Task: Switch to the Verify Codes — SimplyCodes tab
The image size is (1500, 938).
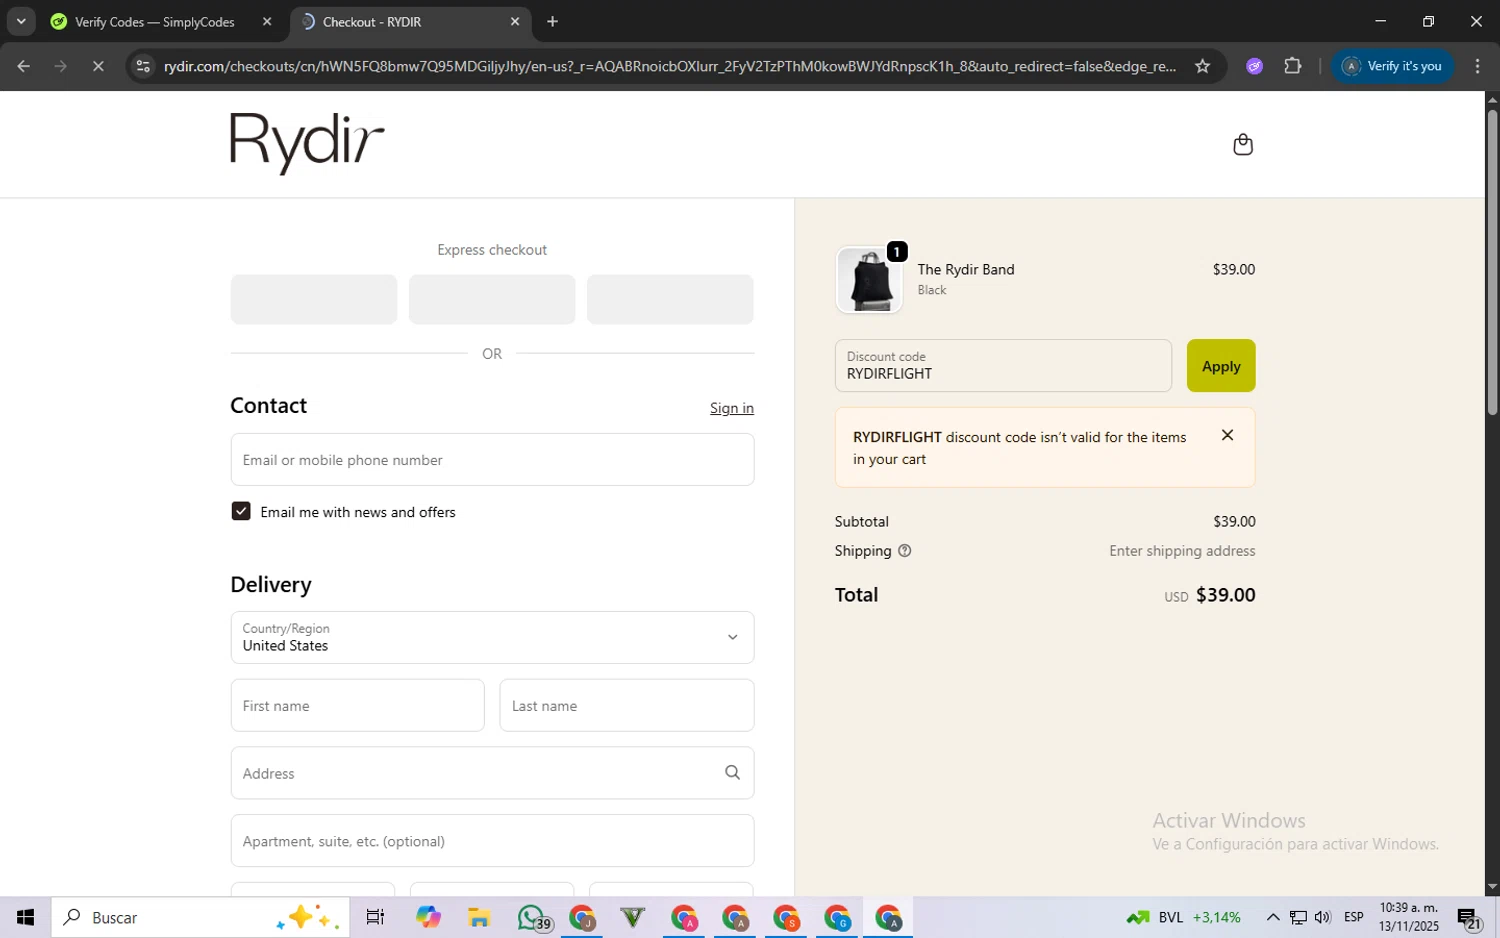Action: click(x=155, y=21)
